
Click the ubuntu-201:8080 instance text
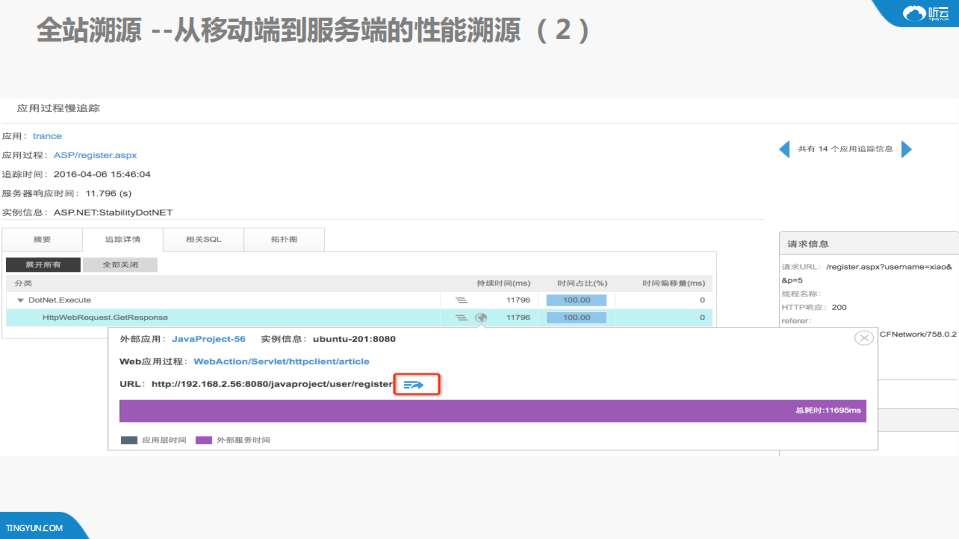(354, 339)
